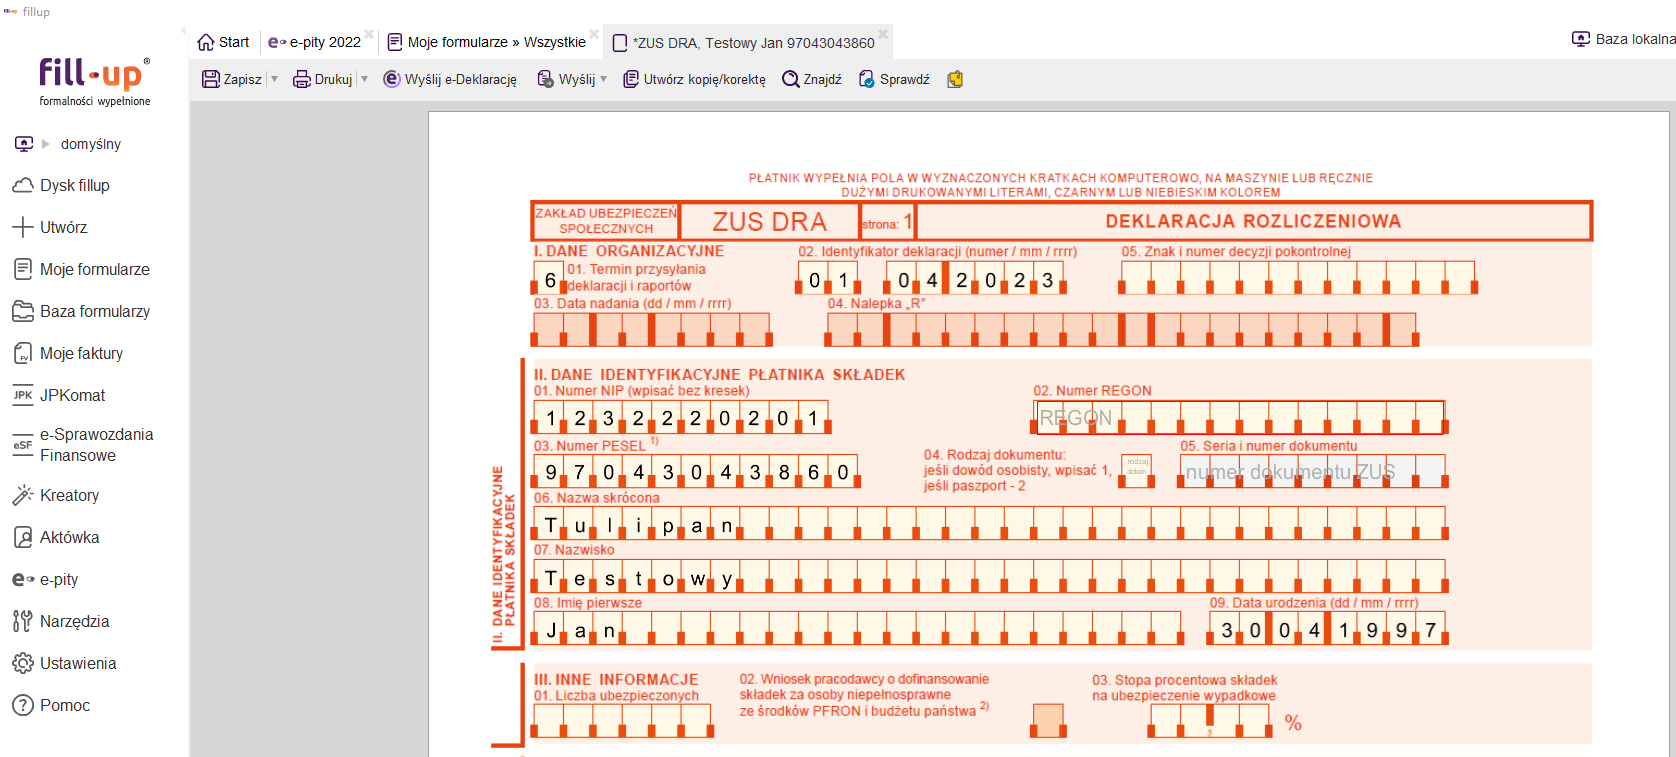Click the Nazwisko field with Testowy
The width and height of the screenshot is (1676, 757).
coord(990,577)
